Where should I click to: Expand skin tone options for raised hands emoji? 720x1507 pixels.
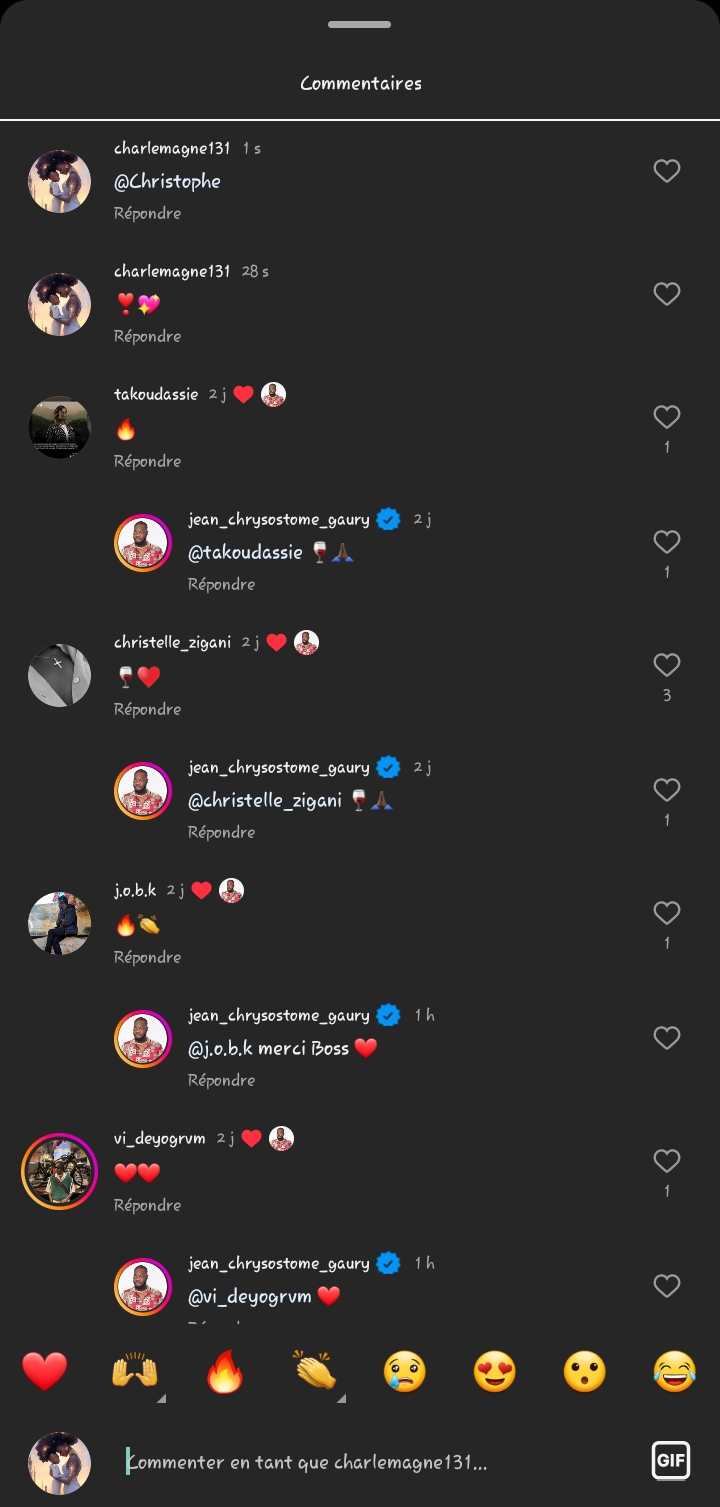pyautogui.click(x=161, y=1398)
